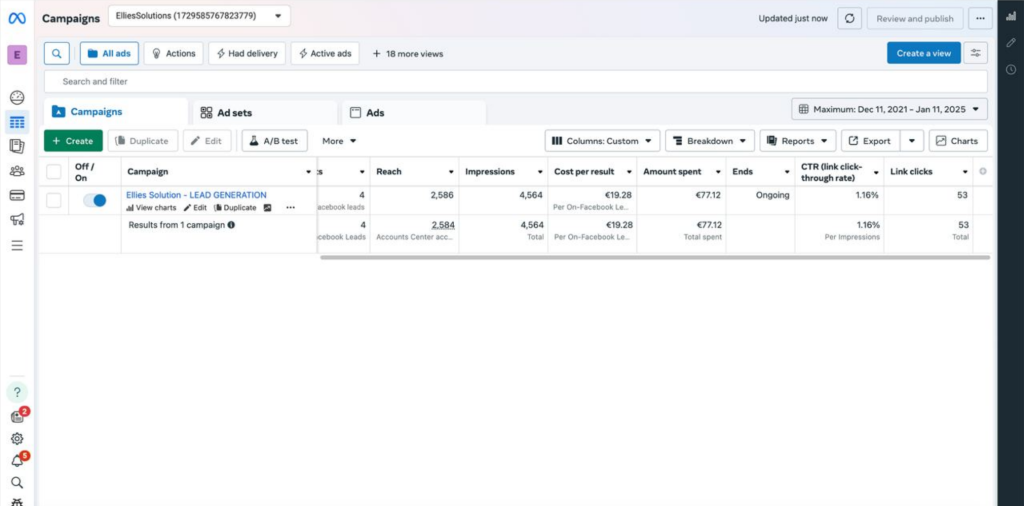This screenshot has height=506, width=1024.
Task: Open the Reports dropdown
Action: pyautogui.click(x=797, y=141)
